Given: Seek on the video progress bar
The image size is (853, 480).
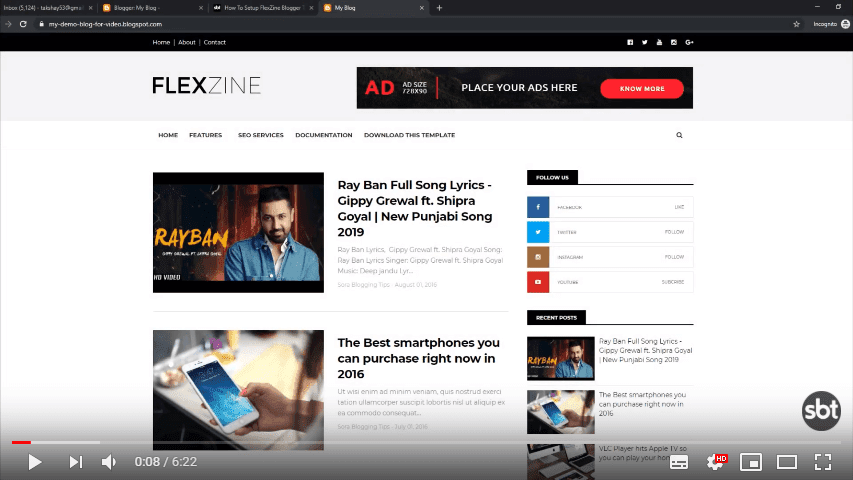Looking at the screenshot, I should pos(426,442).
